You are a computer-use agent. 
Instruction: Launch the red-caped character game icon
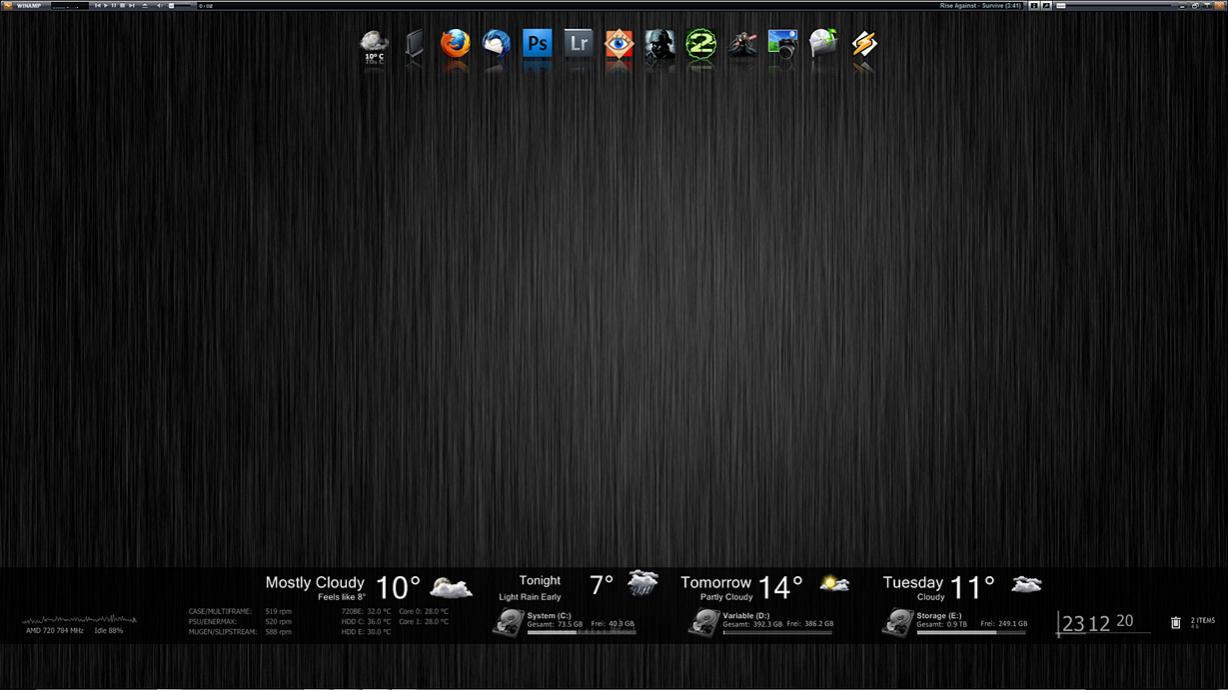tap(742, 44)
